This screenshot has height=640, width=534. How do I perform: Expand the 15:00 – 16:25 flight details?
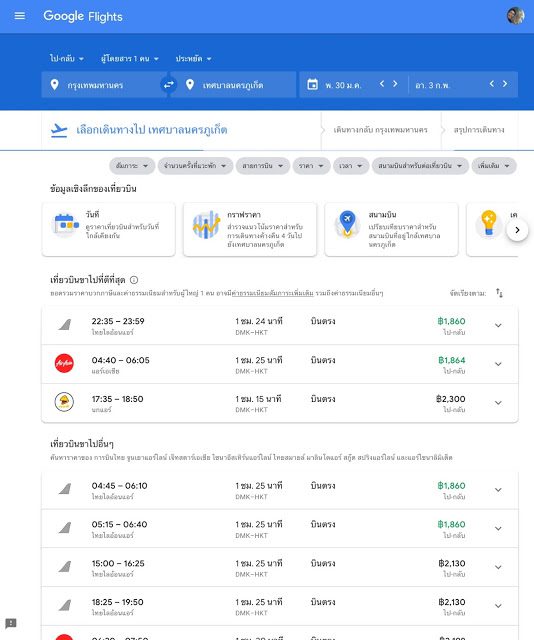coord(498,567)
